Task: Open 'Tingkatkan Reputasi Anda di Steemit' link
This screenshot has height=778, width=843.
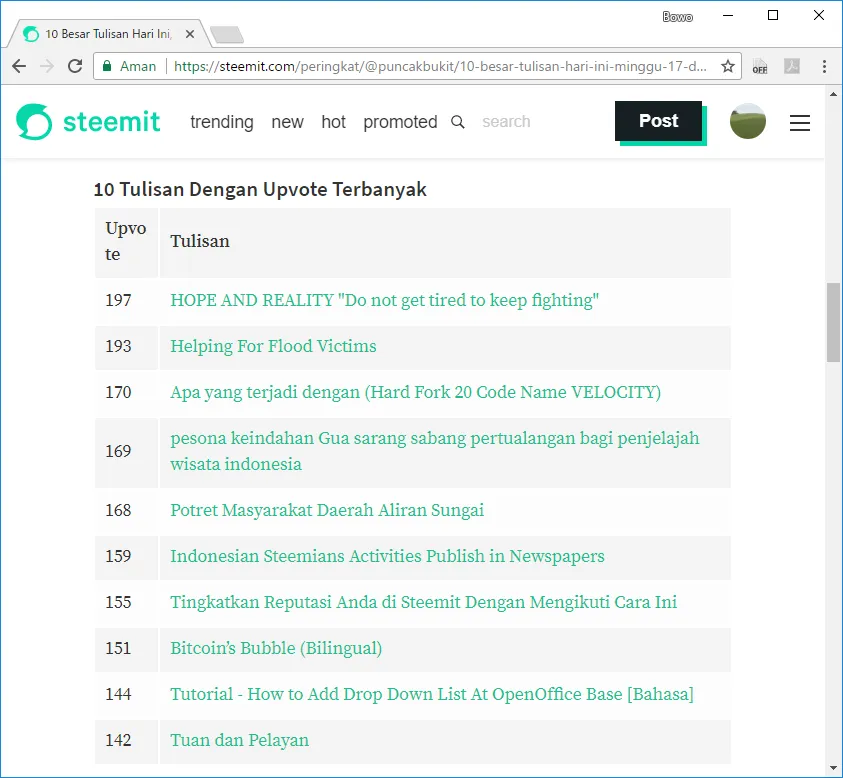Action: (x=424, y=602)
